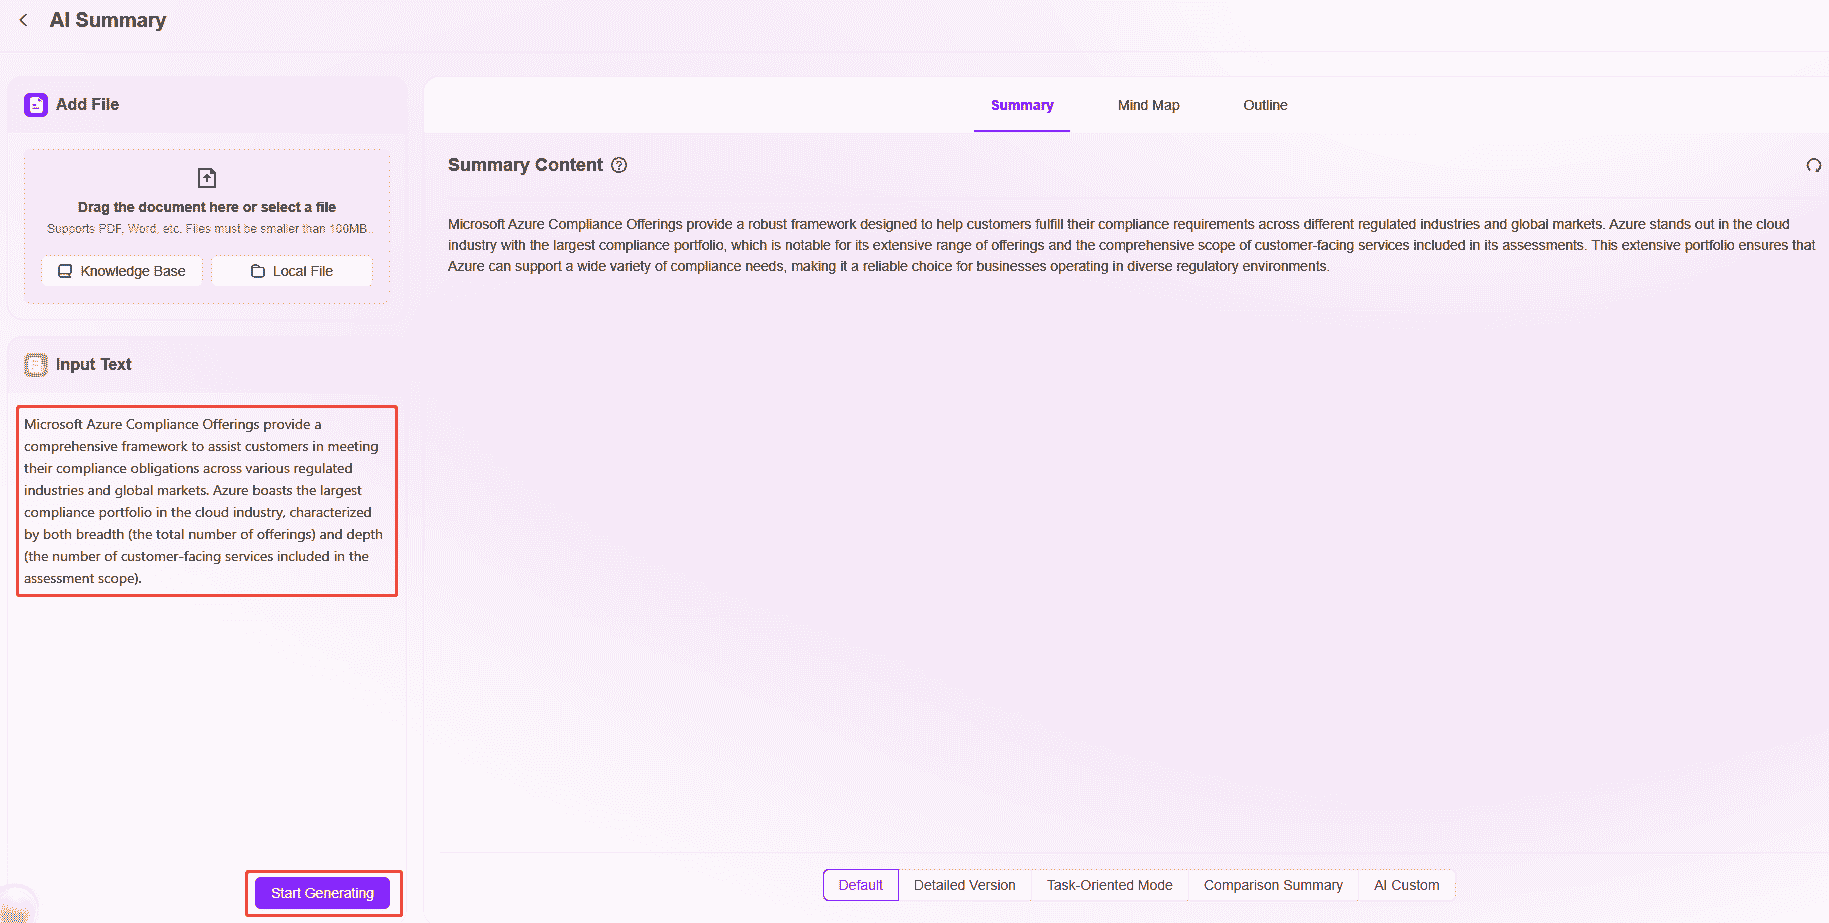Click the Input Text panel icon

(36, 365)
